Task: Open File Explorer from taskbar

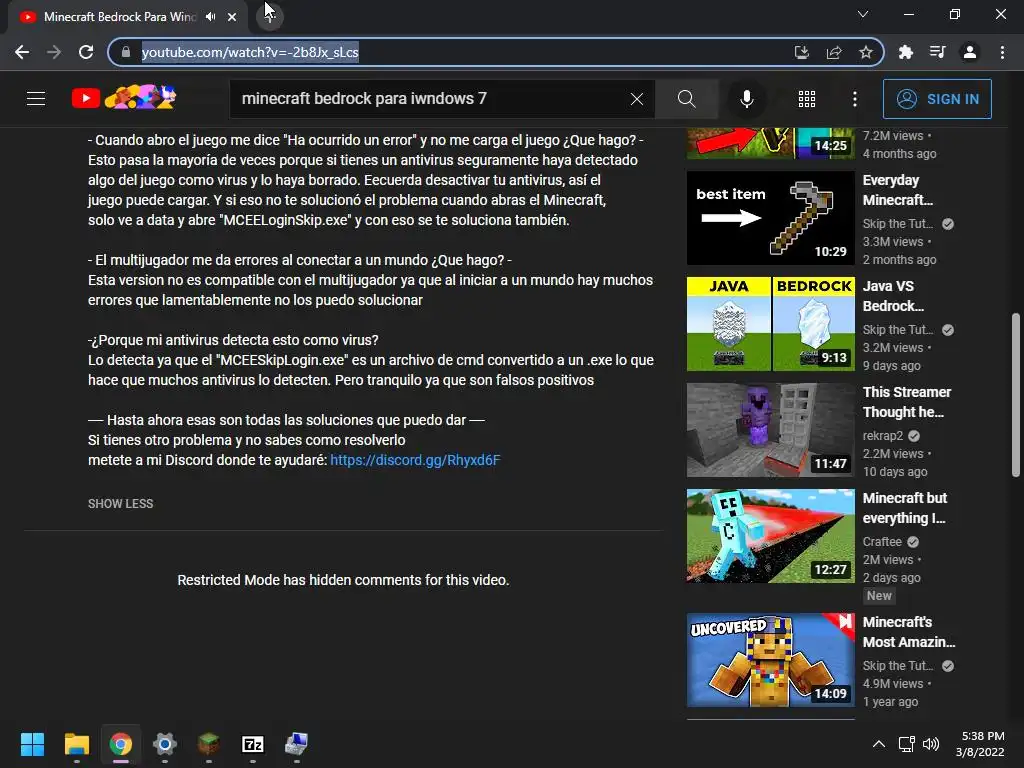Action: coord(76,744)
